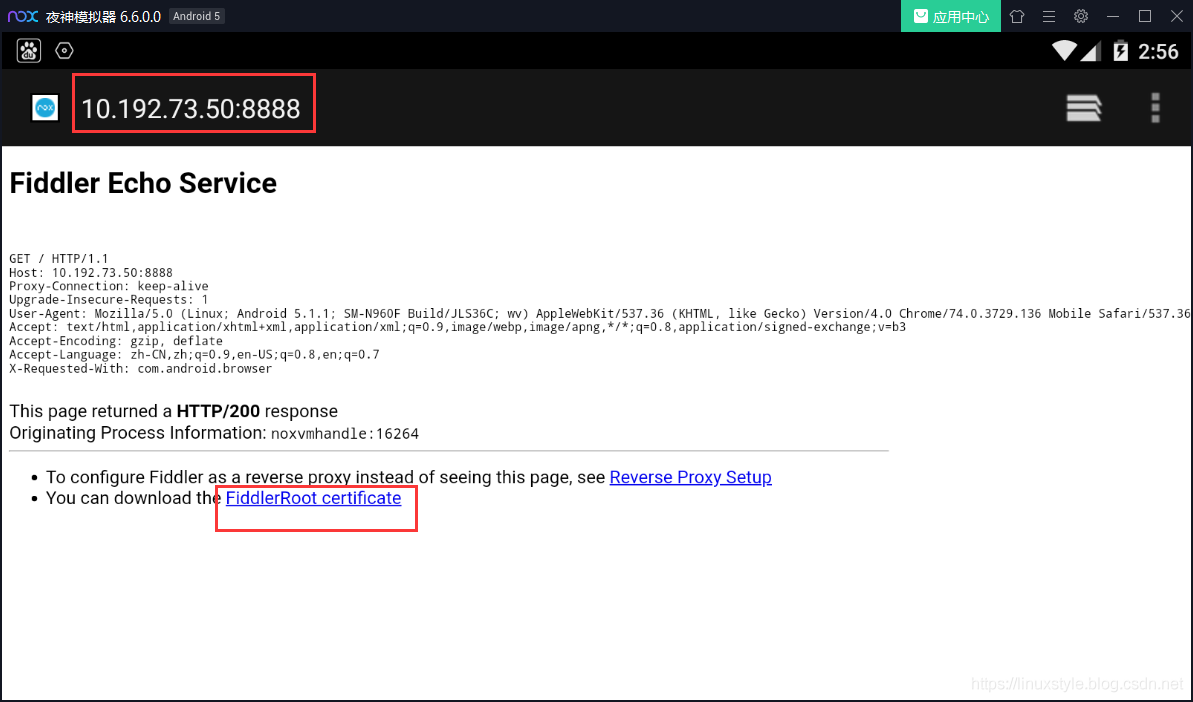Click the noxvmhandle:16264 process text
This screenshot has width=1193, height=702.
pyautogui.click(x=345, y=434)
